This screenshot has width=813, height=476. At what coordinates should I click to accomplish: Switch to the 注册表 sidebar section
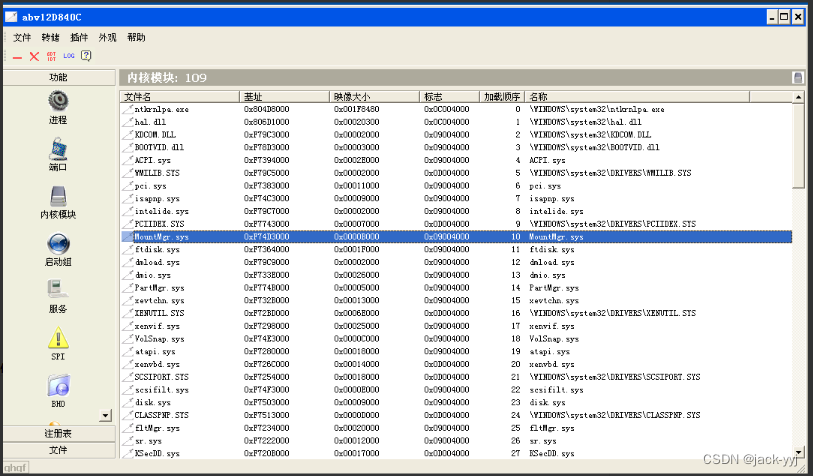[x=59, y=433]
